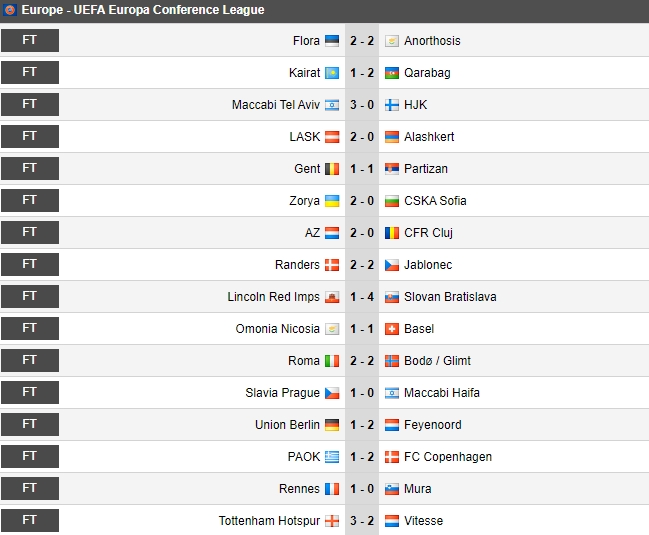
Task: Click the UEFA Europa Conference League logo icon
Action: tap(10, 10)
